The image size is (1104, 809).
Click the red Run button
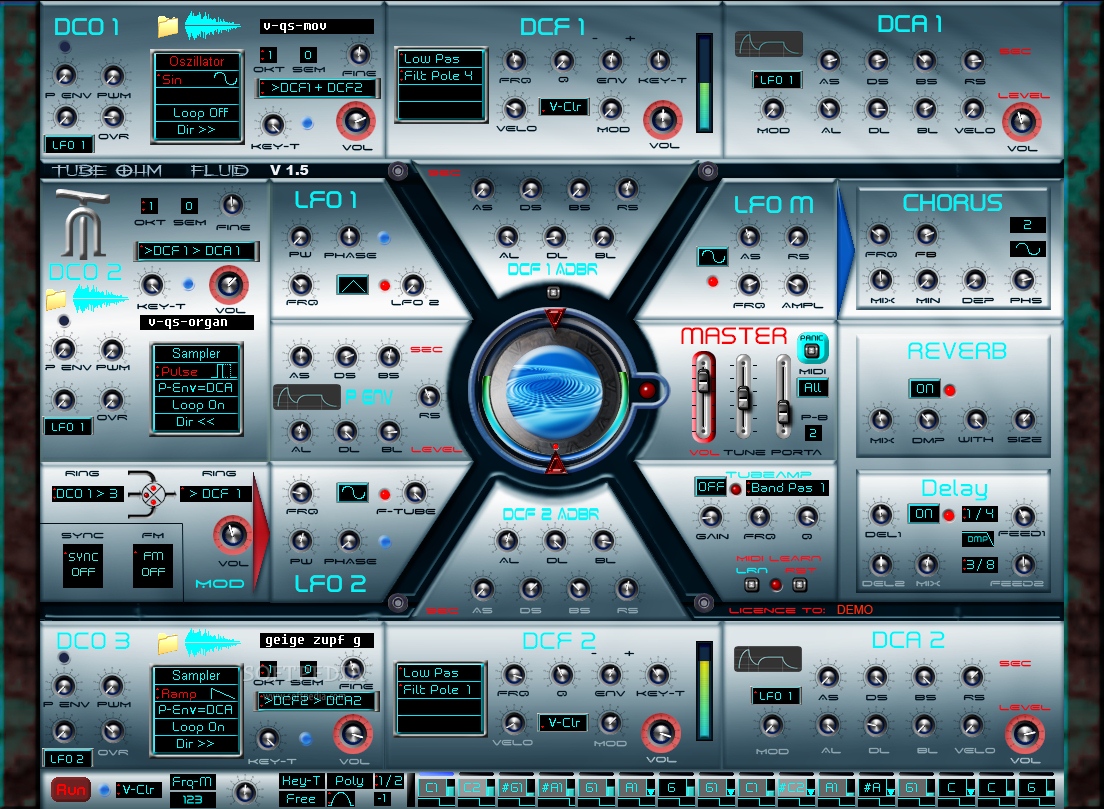[71, 789]
